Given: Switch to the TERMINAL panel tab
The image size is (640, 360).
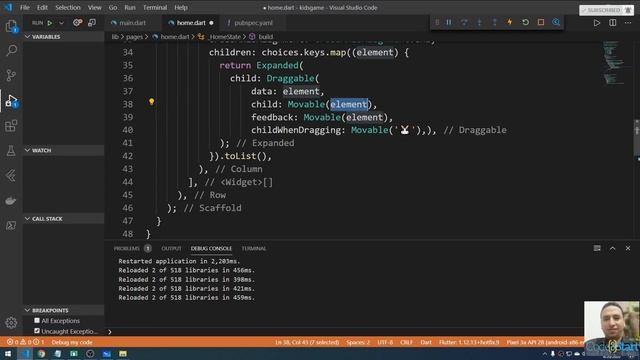Looking at the screenshot, I should (253, 248).
